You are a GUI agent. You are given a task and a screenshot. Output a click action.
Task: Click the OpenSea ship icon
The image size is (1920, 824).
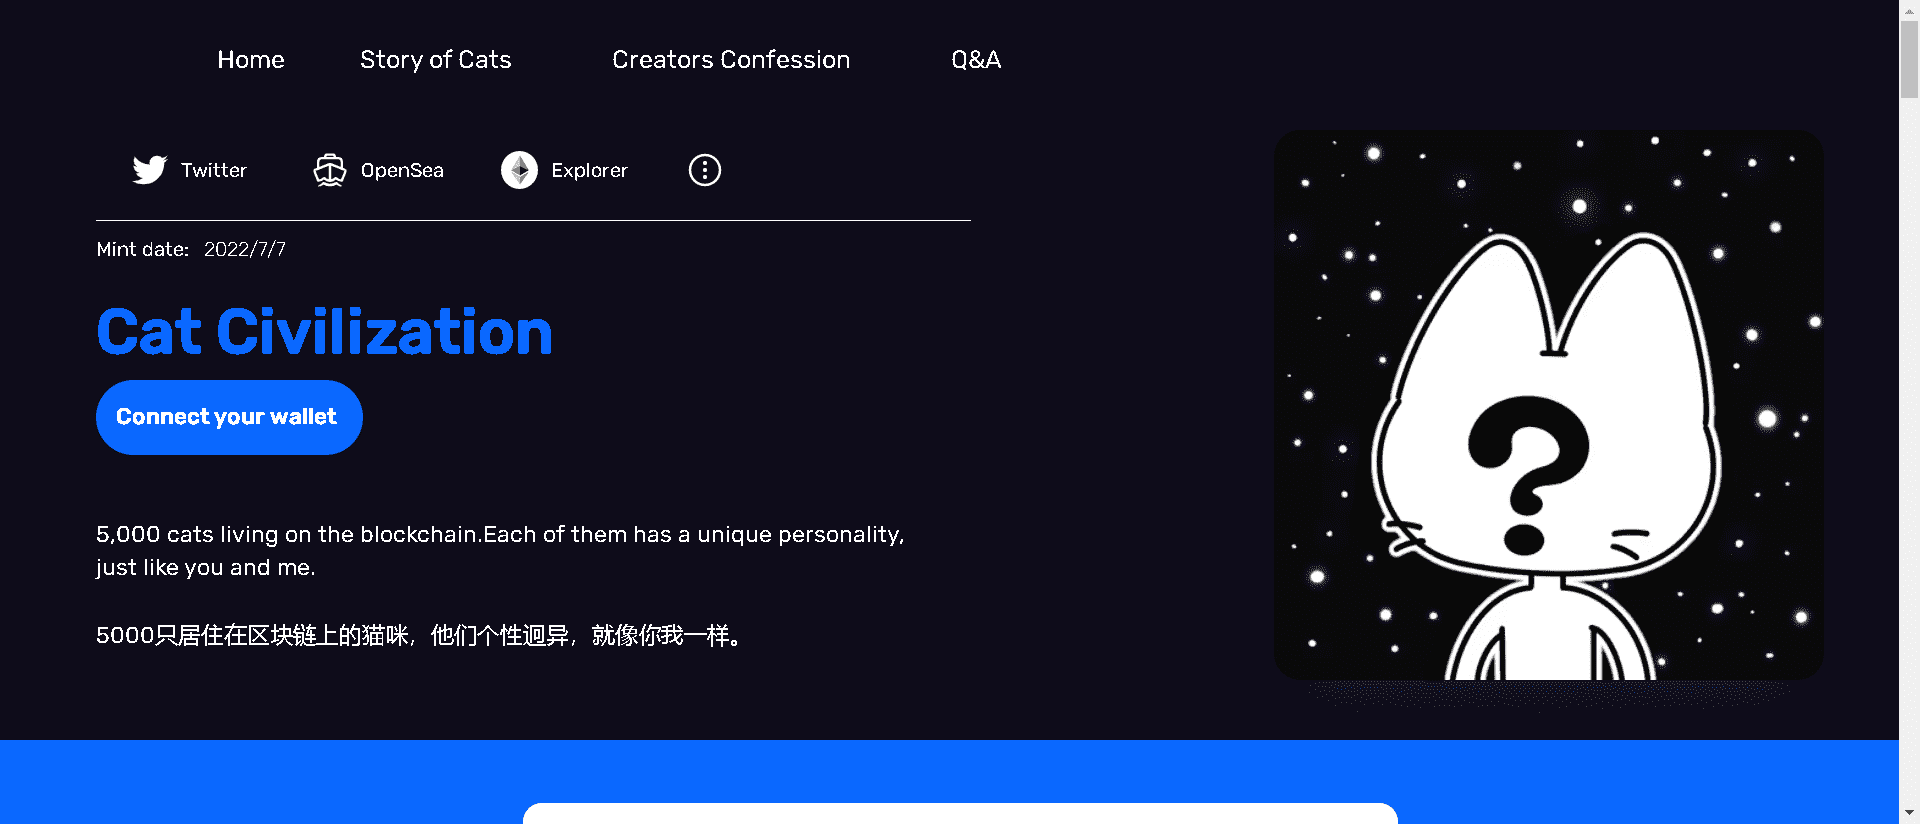[x=330, y=170]
